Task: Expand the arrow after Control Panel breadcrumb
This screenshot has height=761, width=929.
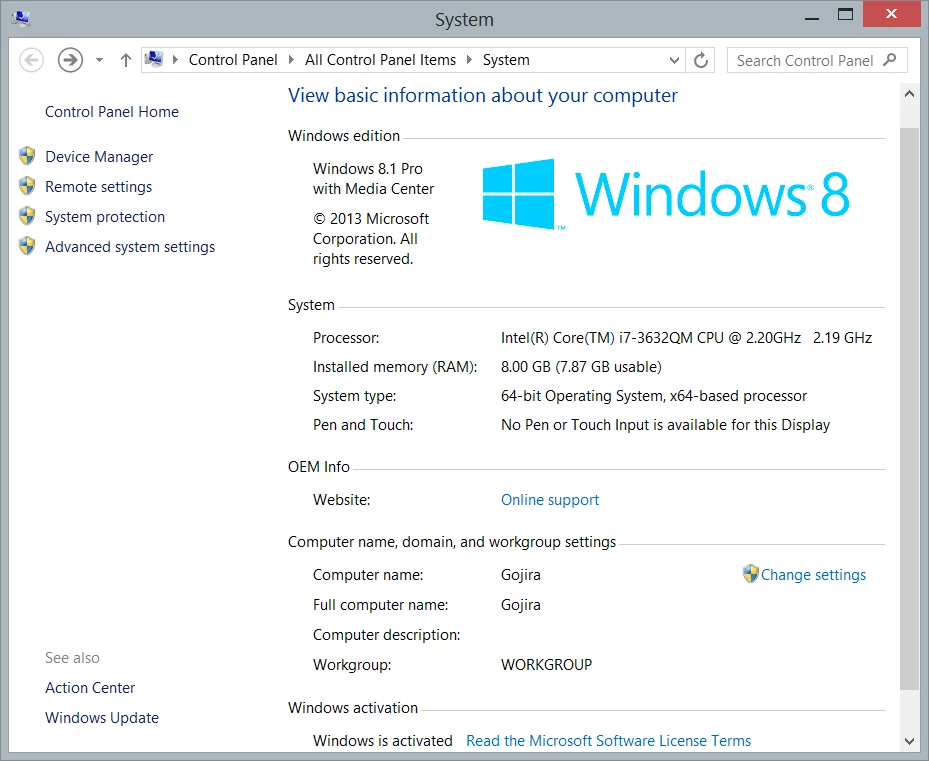Action: pos(291,60)
